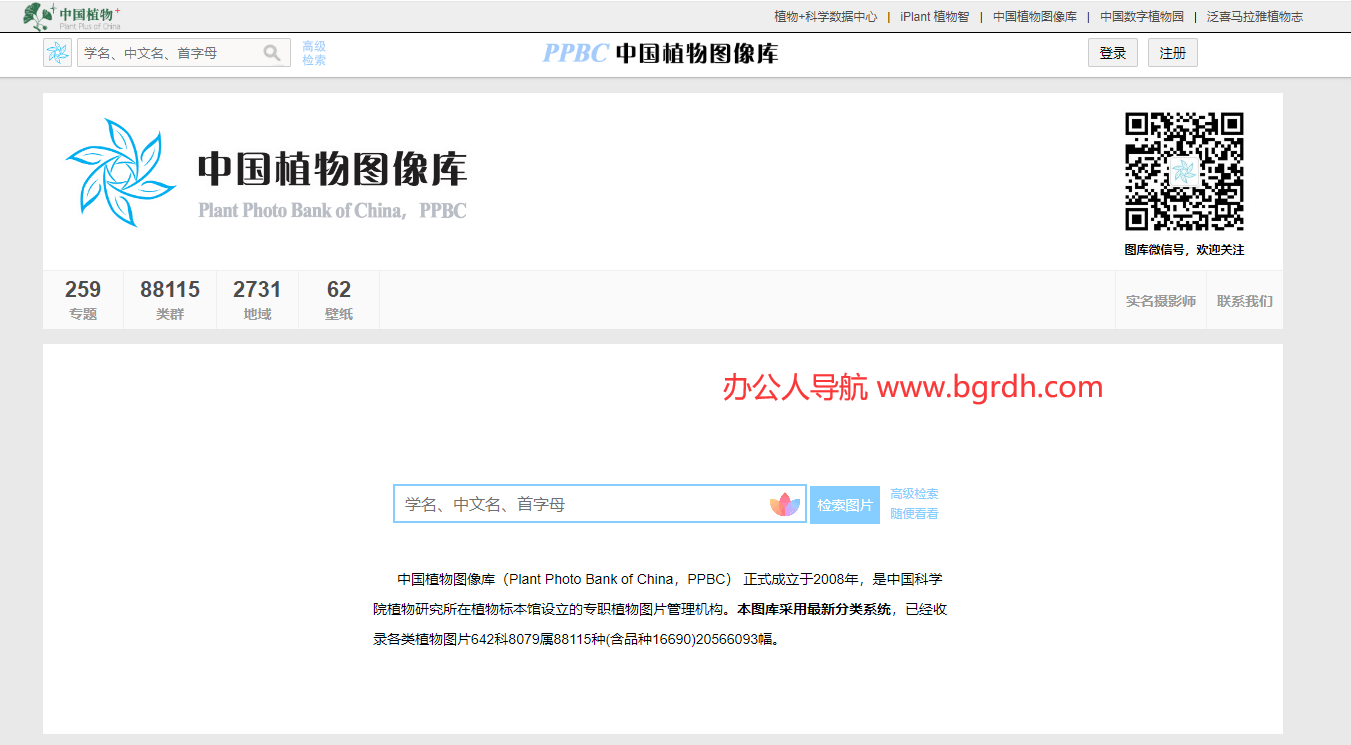Open 植物+科学数据中心 top link
The image size is (1351, 745).
tap(826, 17)
